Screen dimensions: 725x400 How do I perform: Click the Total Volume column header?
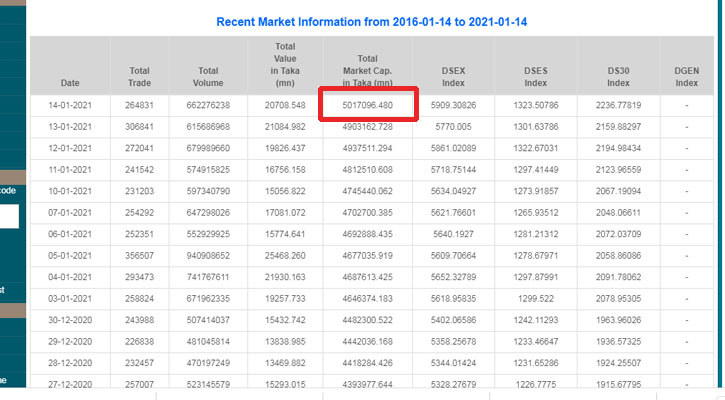(x=208, y=76)
